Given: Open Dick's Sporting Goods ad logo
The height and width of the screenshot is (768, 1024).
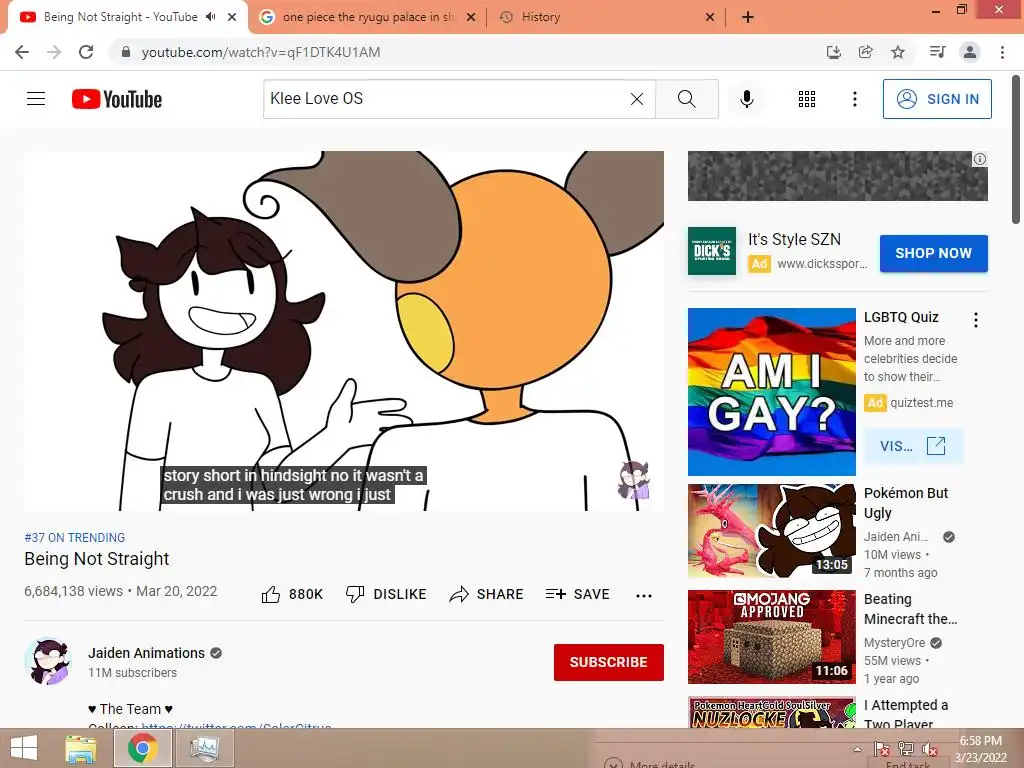Looking at the screenshot, I should (712, 251).
